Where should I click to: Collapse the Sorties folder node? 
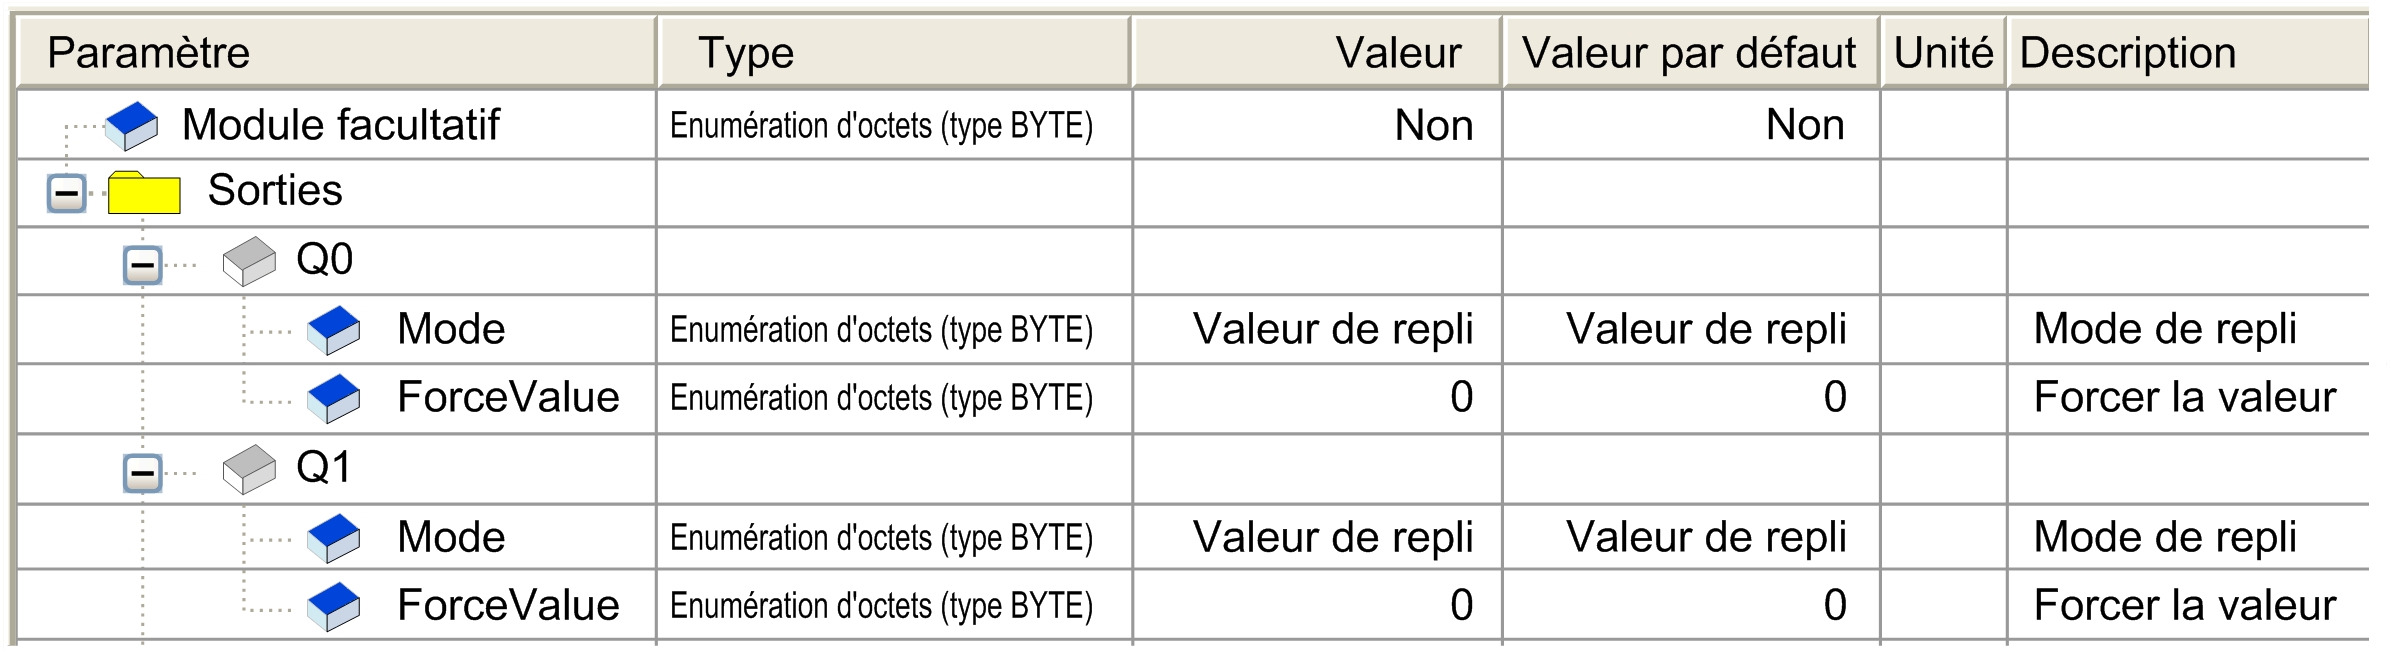(x=67, y=192)
